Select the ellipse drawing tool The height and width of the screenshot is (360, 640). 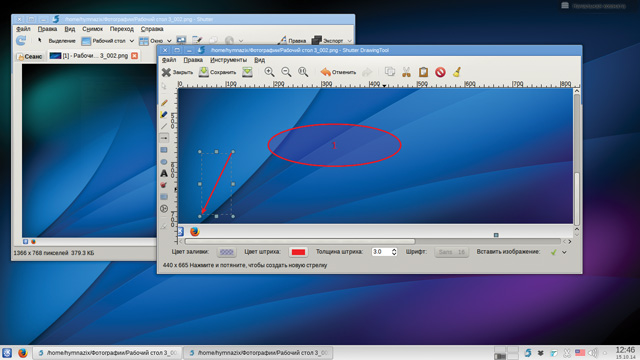pos(164,162)
